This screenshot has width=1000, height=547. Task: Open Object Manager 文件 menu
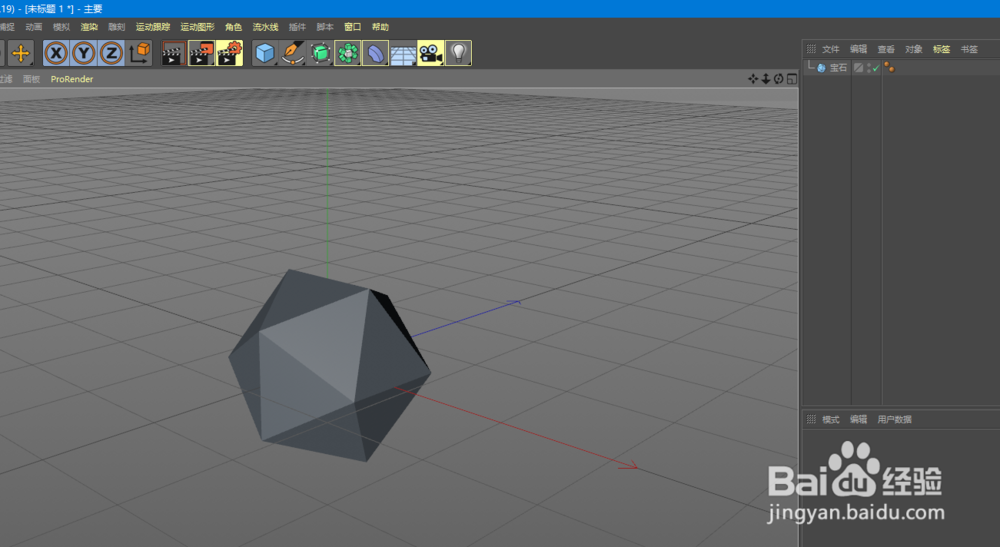click(830, 49)
